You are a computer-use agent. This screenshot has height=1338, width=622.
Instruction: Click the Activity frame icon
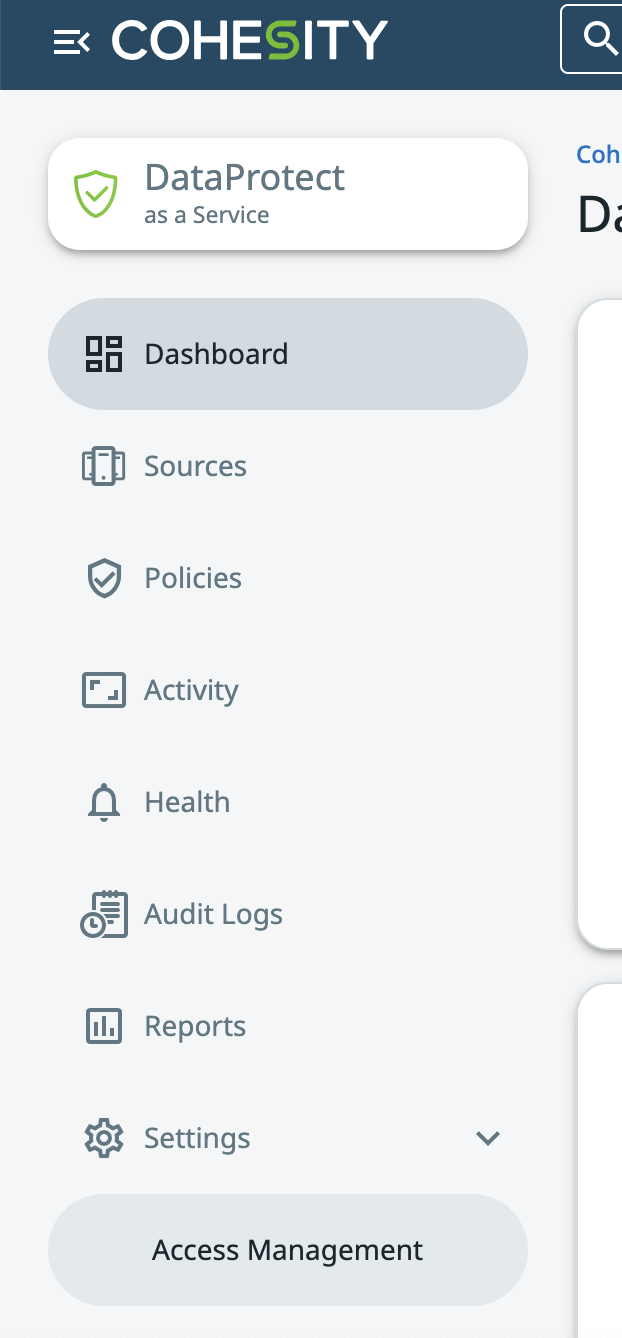coord(104,690)
